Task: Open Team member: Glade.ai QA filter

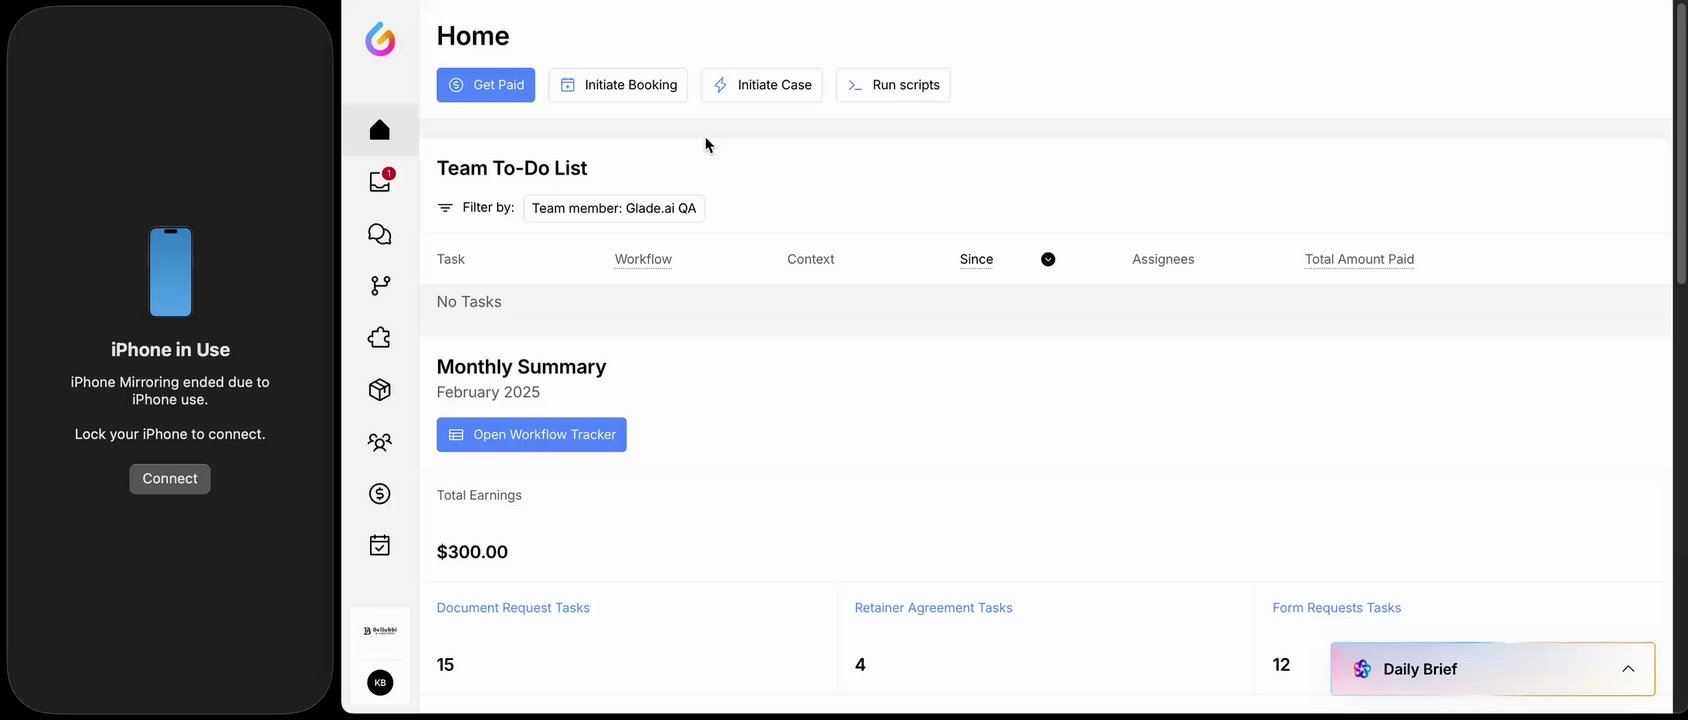Action: click(x=614, y=208)
